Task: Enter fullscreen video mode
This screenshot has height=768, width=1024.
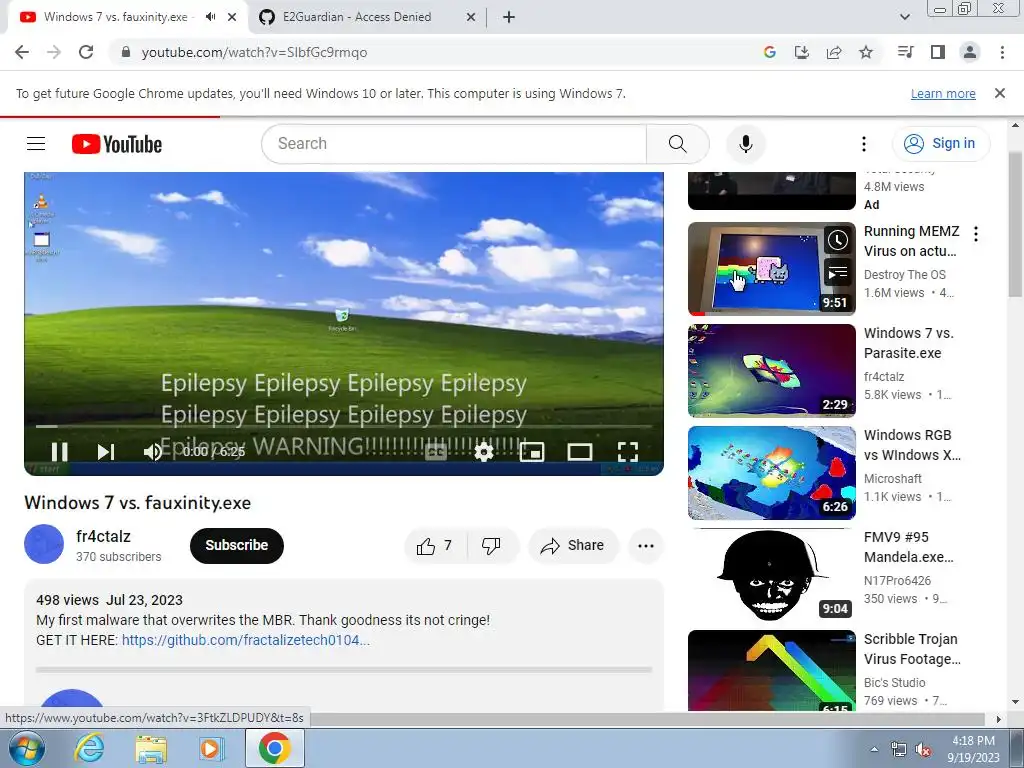Action: click(x=628, y=451)
